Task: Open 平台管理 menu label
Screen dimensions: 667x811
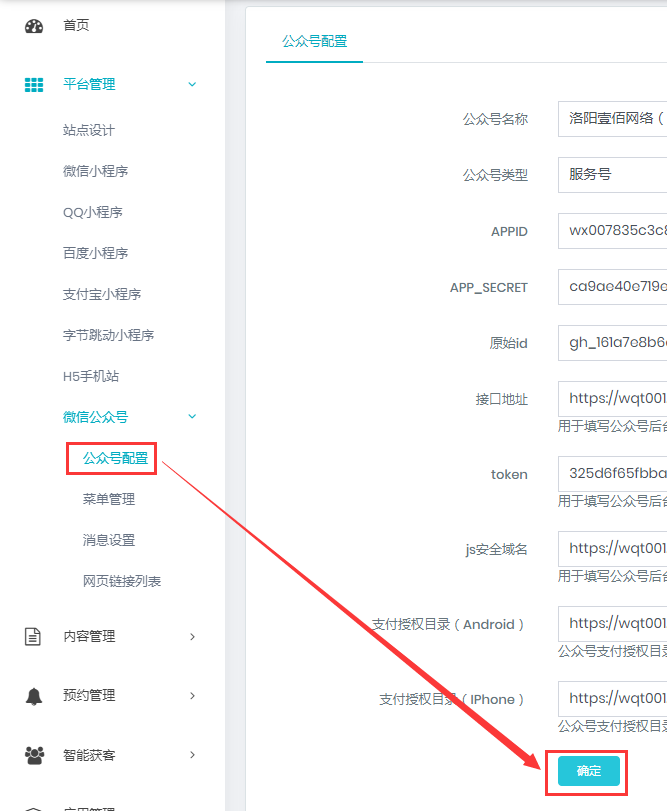Action: [x=89, y=84]
